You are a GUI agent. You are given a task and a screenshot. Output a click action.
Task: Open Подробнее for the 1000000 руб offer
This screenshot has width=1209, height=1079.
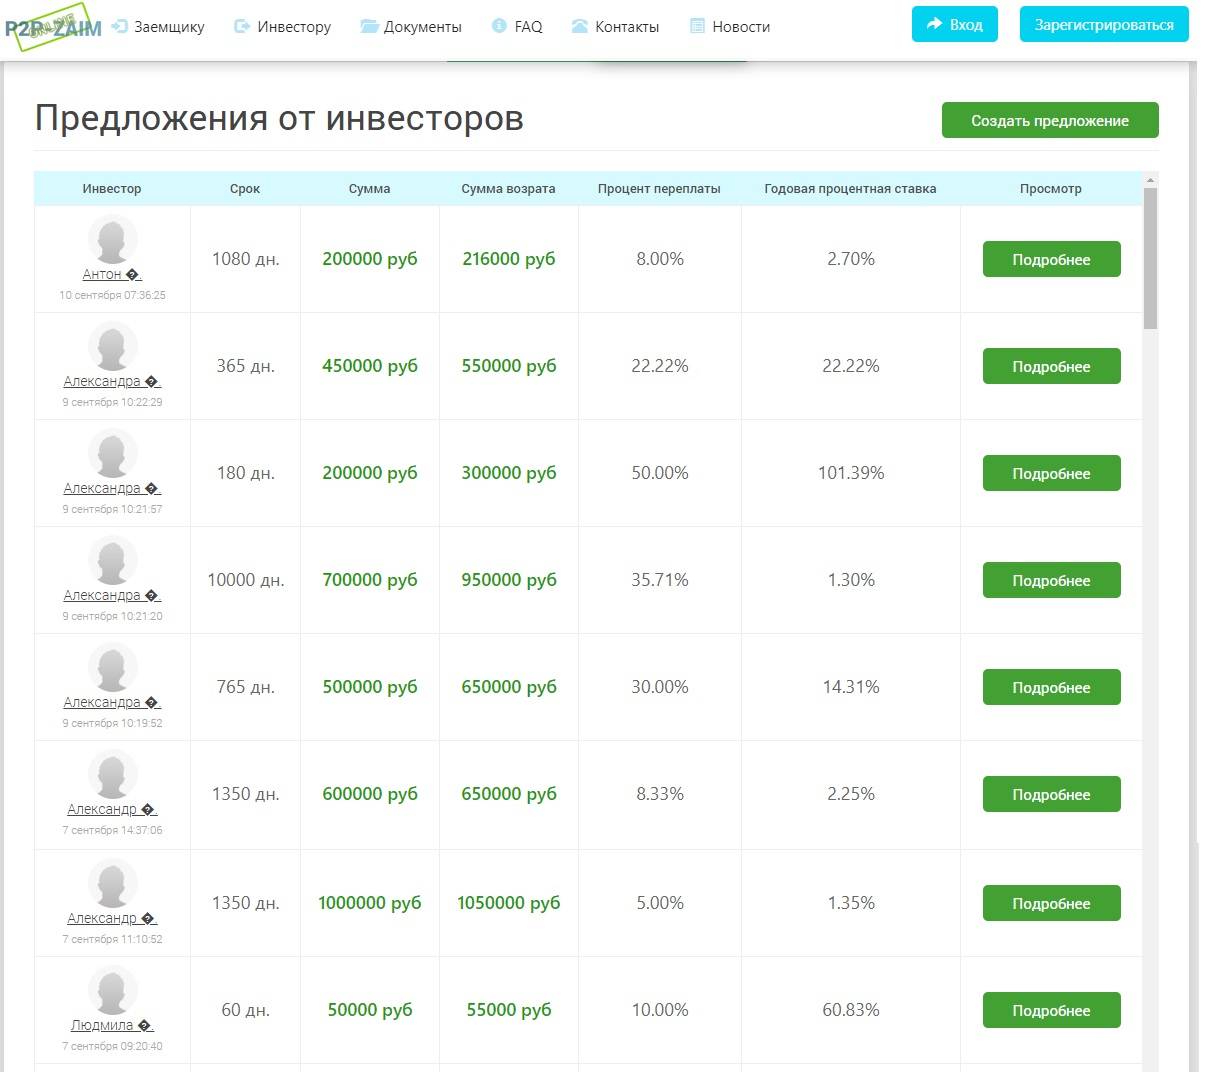click(1051, 903)
